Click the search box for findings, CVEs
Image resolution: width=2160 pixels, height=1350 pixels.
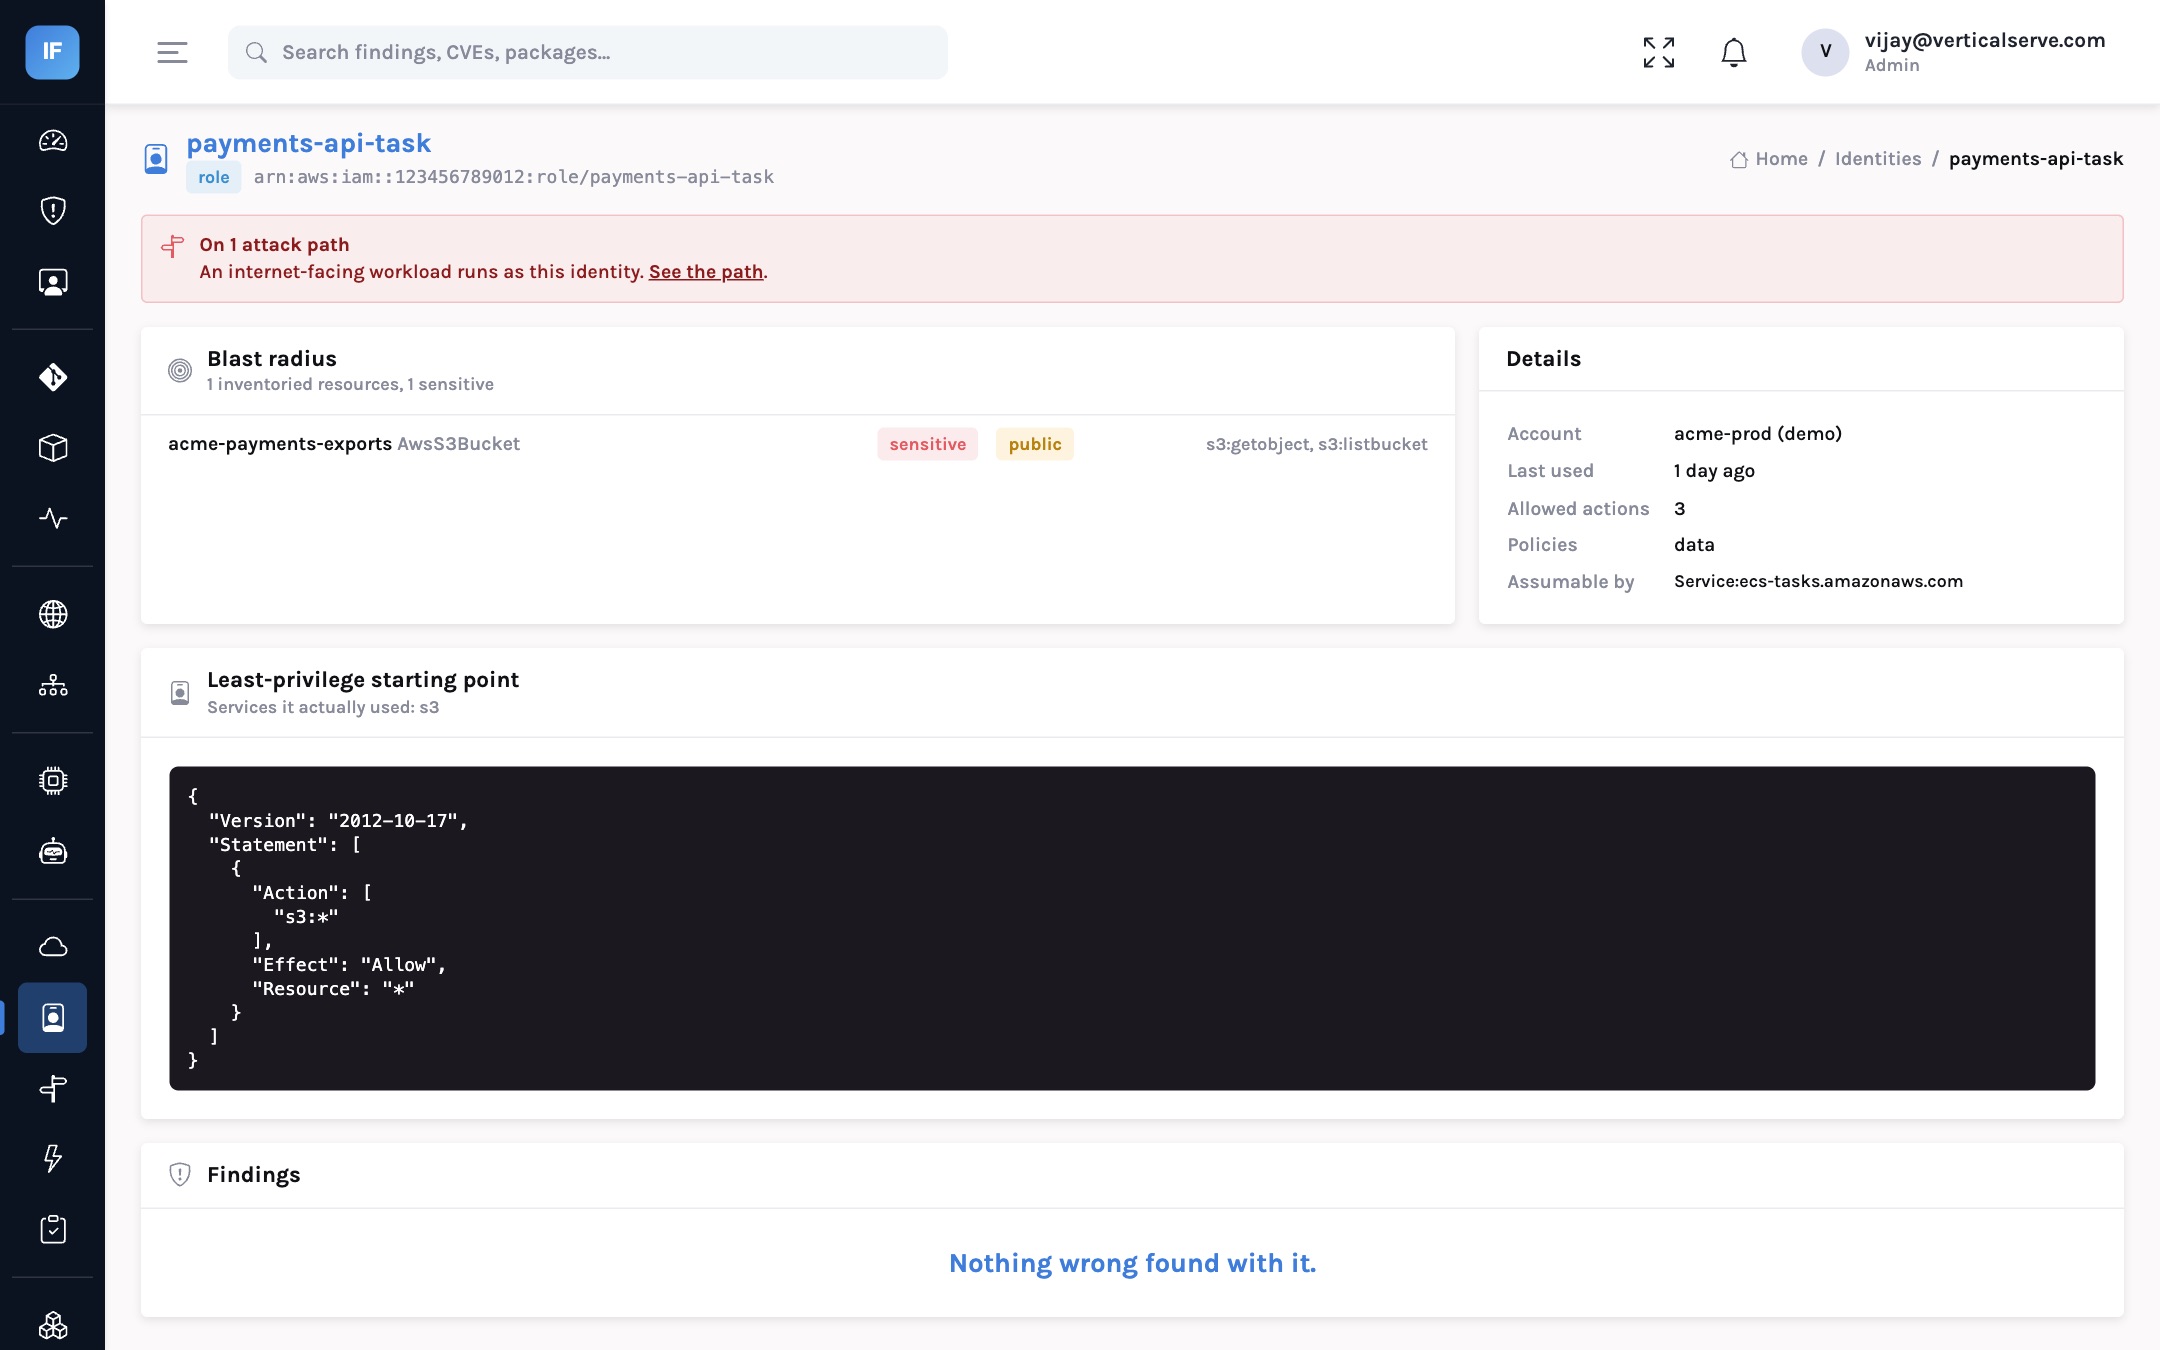click(x=588, y=52)
